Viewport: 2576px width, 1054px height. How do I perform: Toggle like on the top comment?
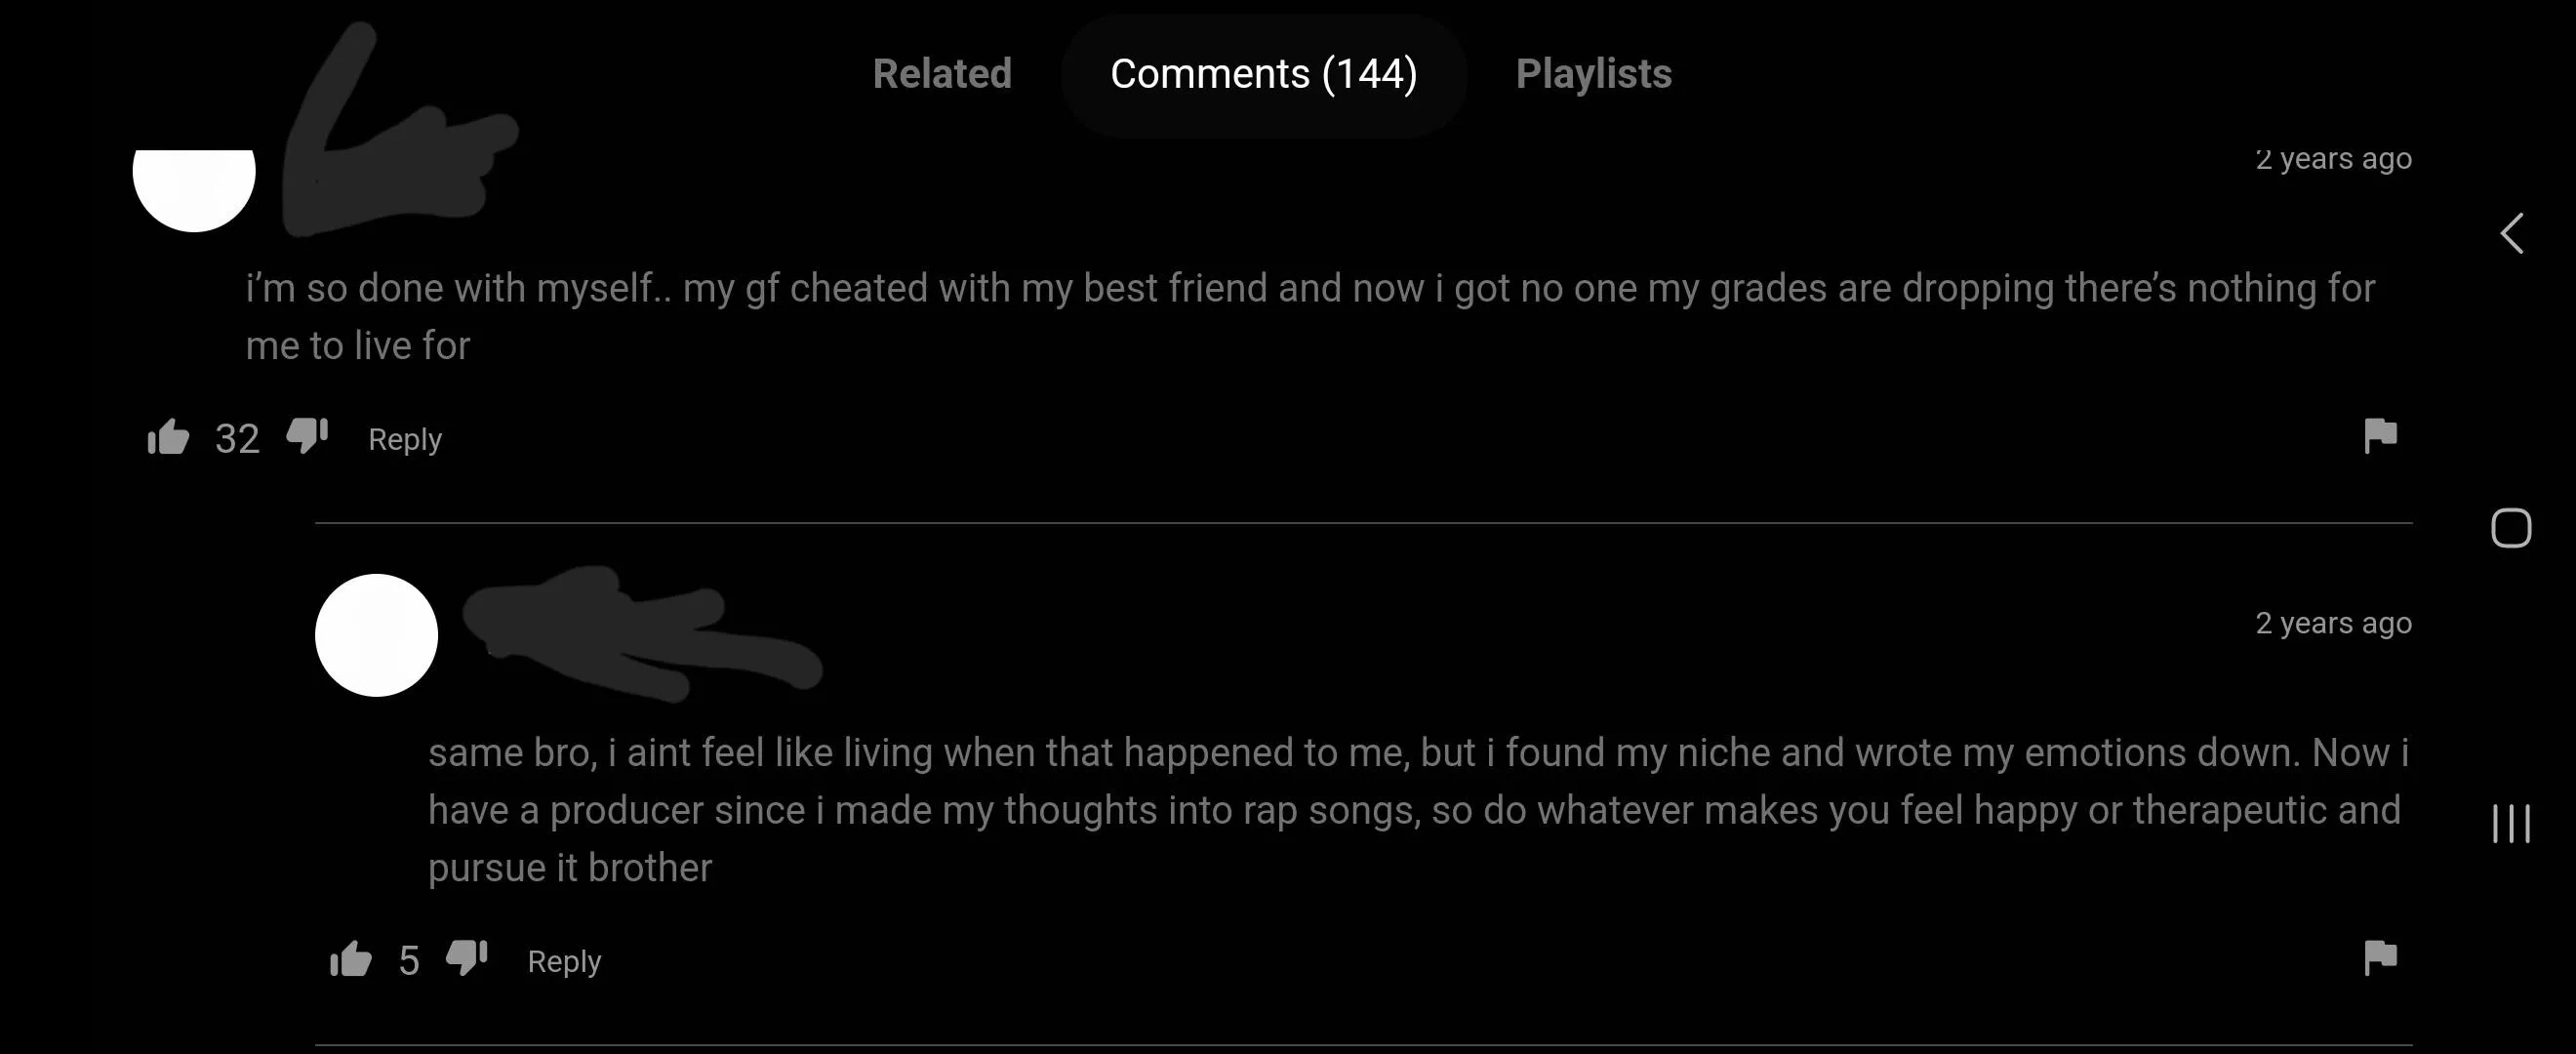point(166,437)
